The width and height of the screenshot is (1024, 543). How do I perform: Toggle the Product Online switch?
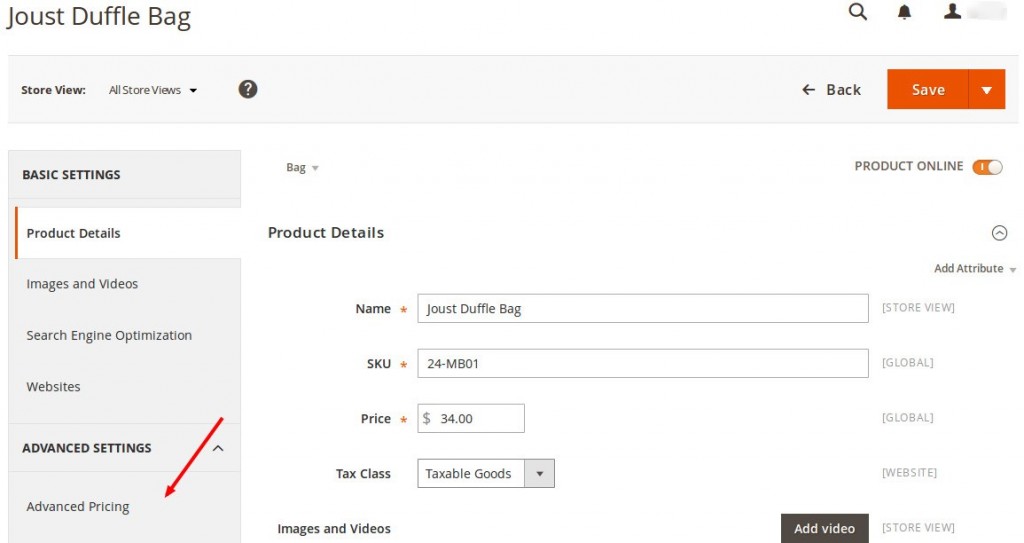coord(987,167)
